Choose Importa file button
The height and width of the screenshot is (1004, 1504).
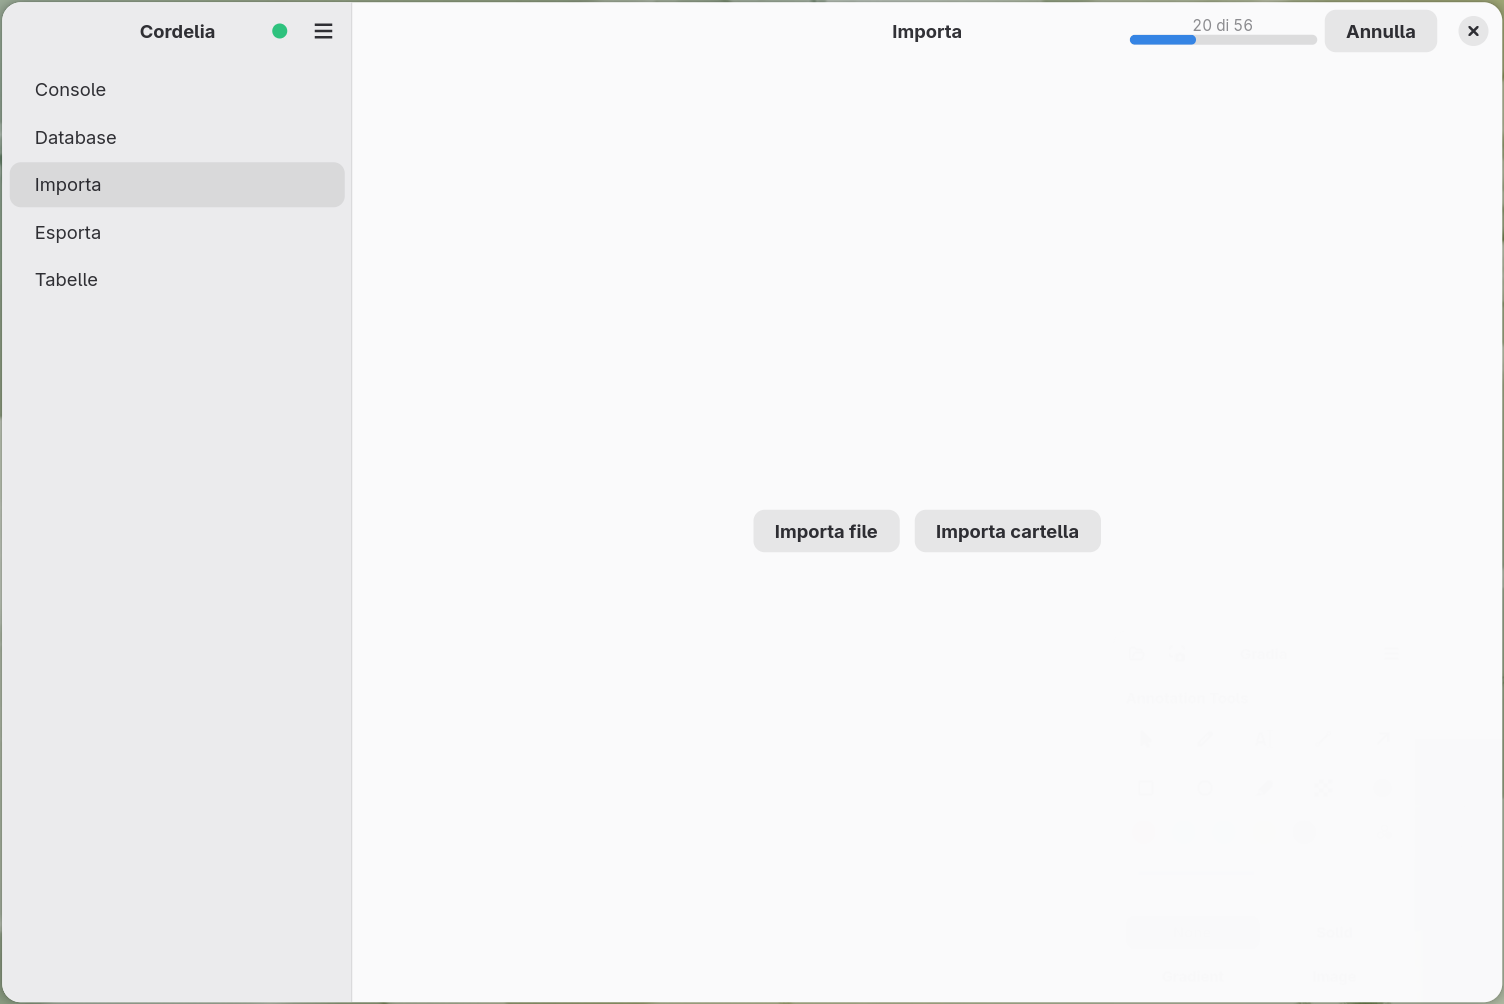(826, 531)
